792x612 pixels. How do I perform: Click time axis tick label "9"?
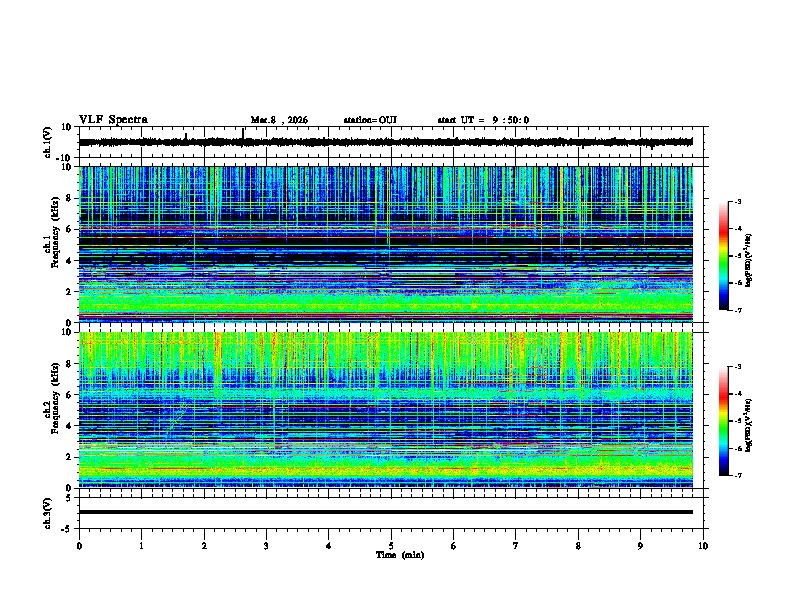640,546
